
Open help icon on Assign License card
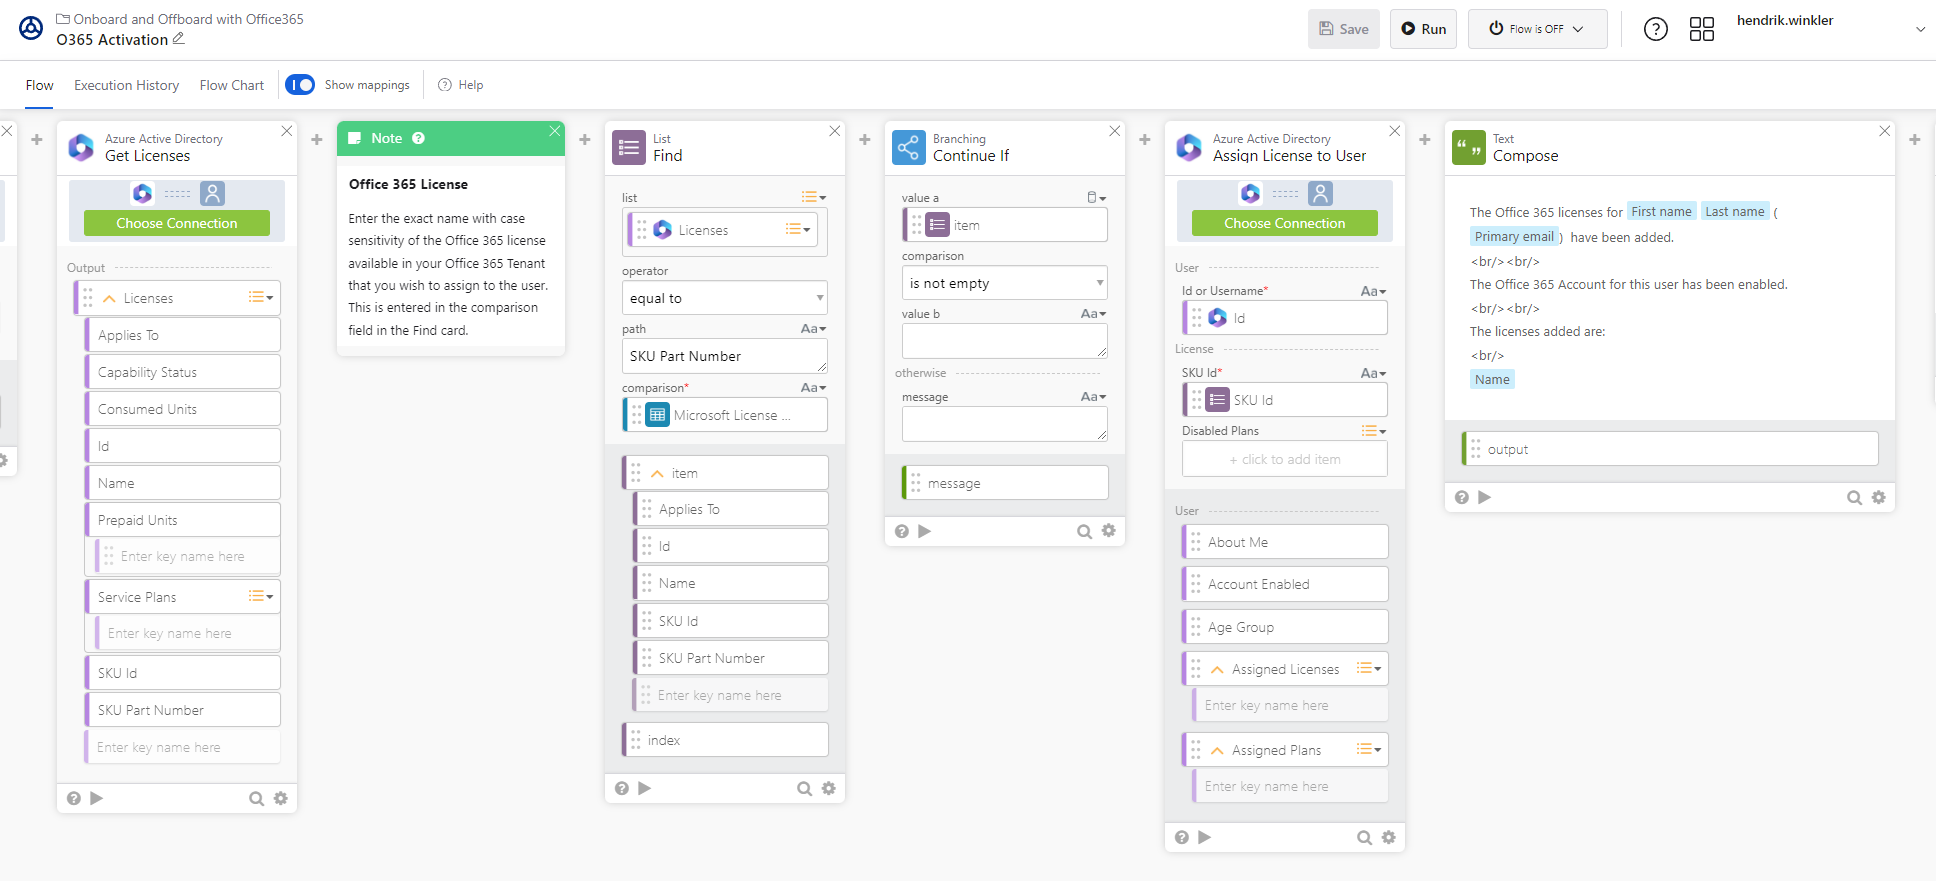click(1182, 837)
